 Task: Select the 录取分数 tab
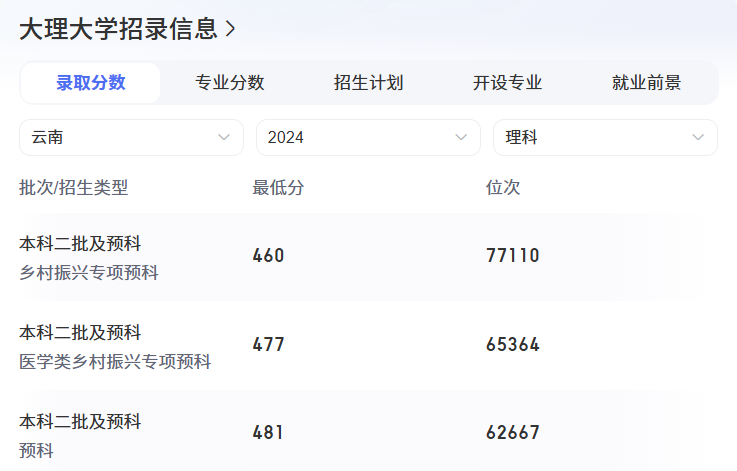[x=91, y=83]
